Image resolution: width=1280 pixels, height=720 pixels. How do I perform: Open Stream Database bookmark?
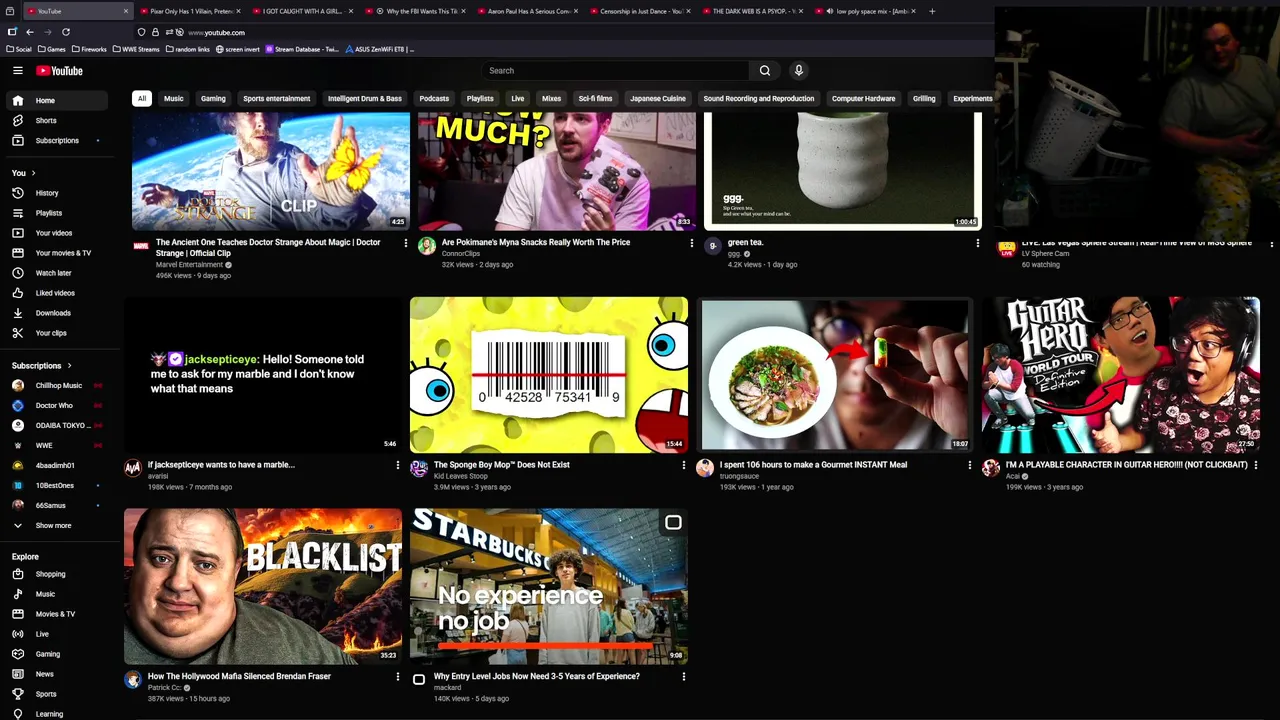tap(302, 49)
